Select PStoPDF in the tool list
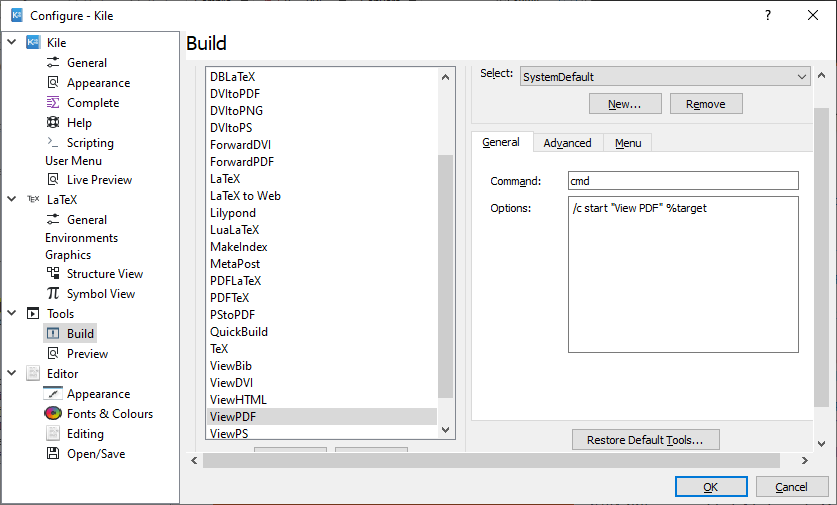This screenshot has width=837, height=505. tap(322, 314)
